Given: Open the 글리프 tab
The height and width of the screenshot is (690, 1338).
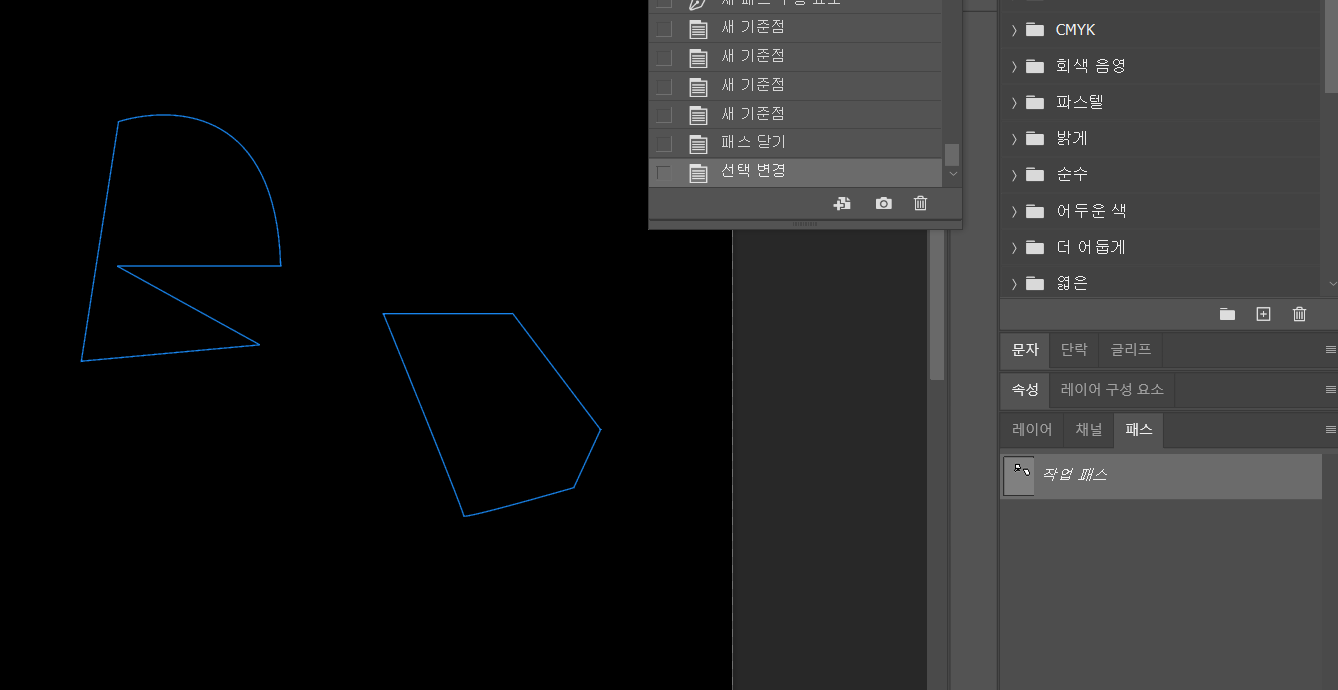Looking at the screenshot, I should click(1130, 350).
